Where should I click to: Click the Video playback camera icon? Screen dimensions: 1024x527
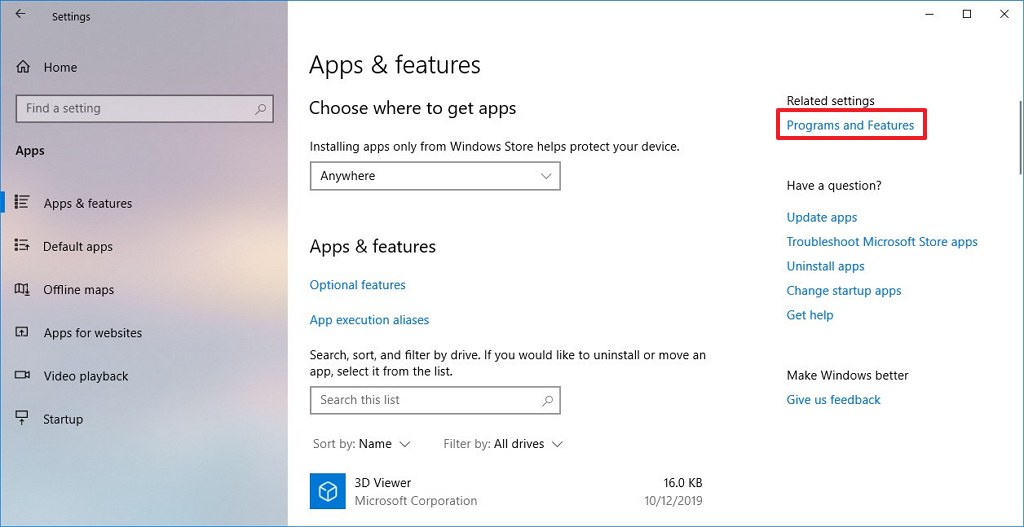[x=22, y=375]
